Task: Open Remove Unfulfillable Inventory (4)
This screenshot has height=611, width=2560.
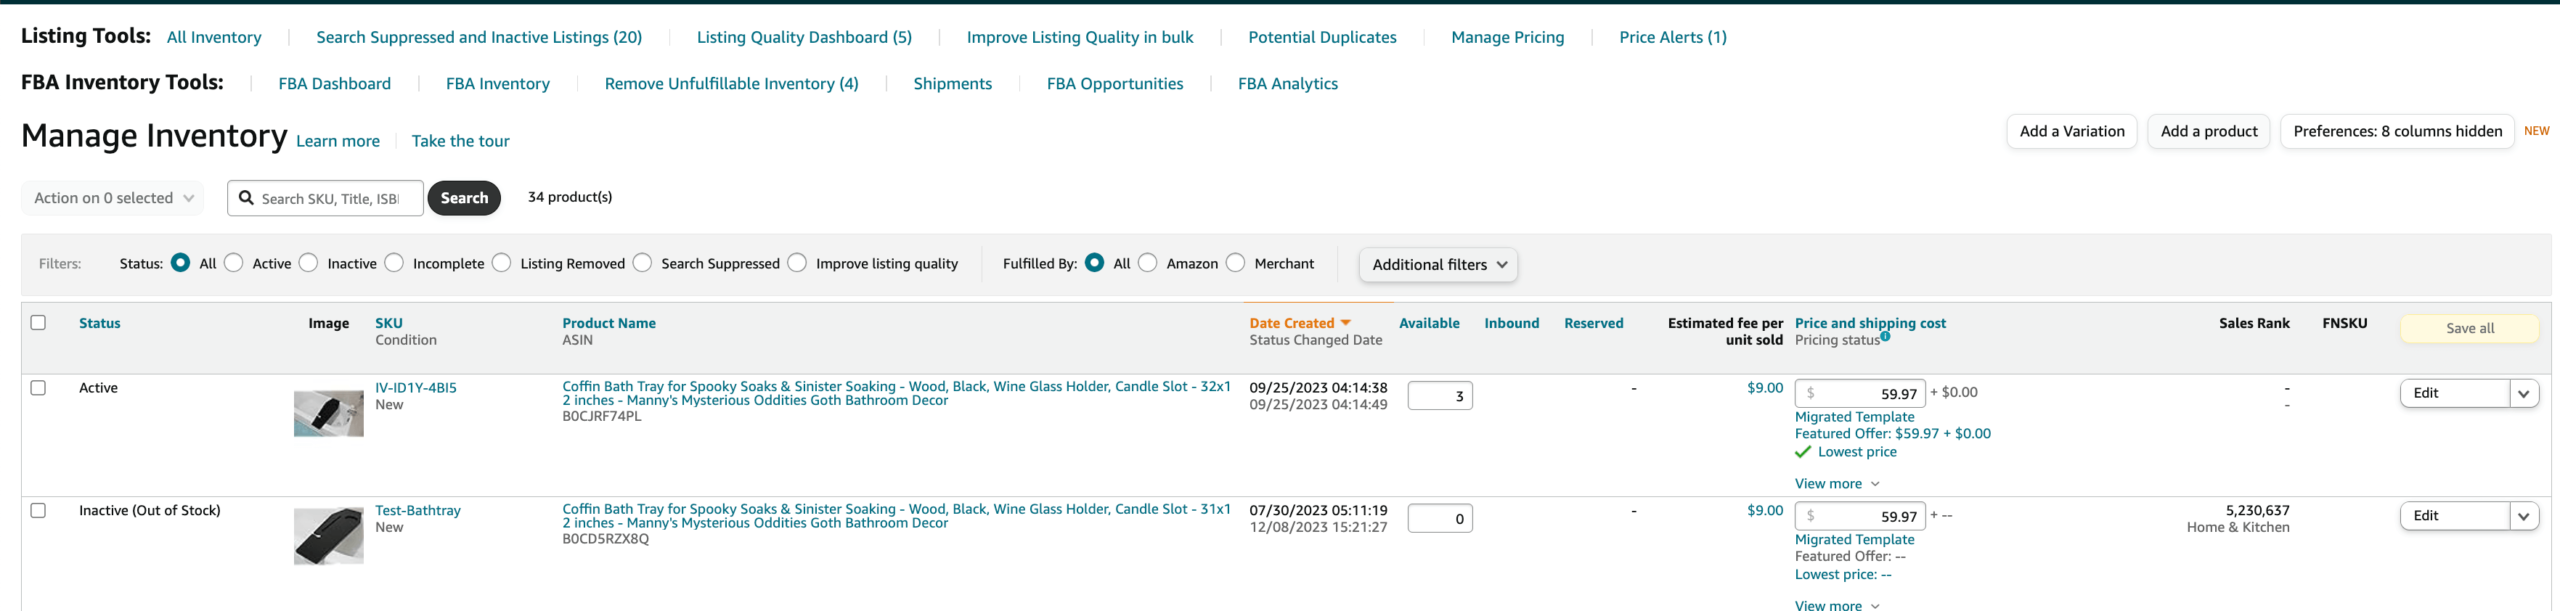Action: 731,84
